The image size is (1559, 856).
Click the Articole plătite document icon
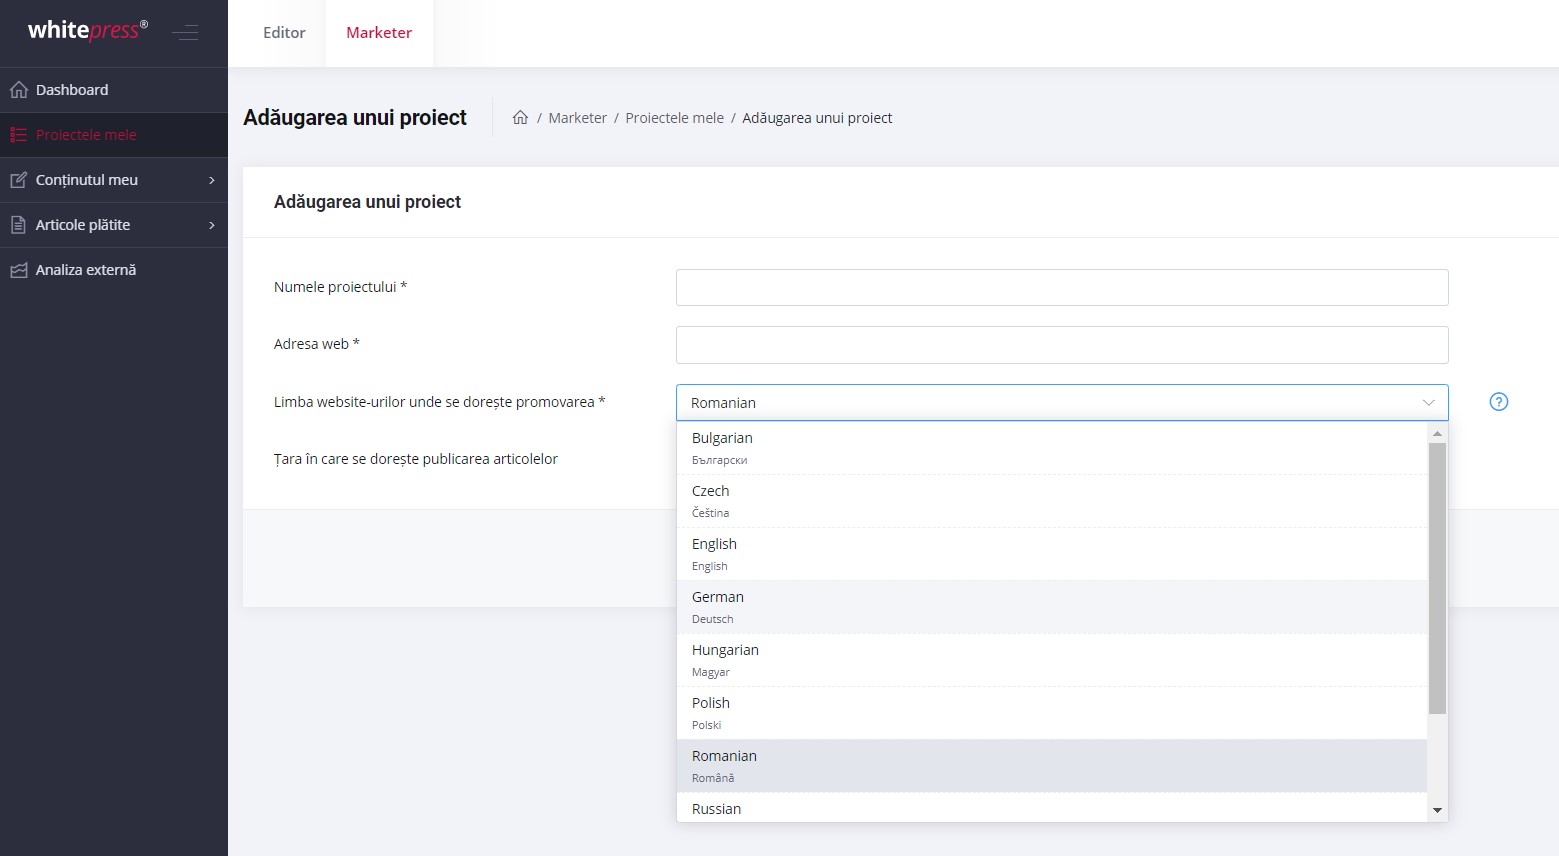[x=18, y=225]
